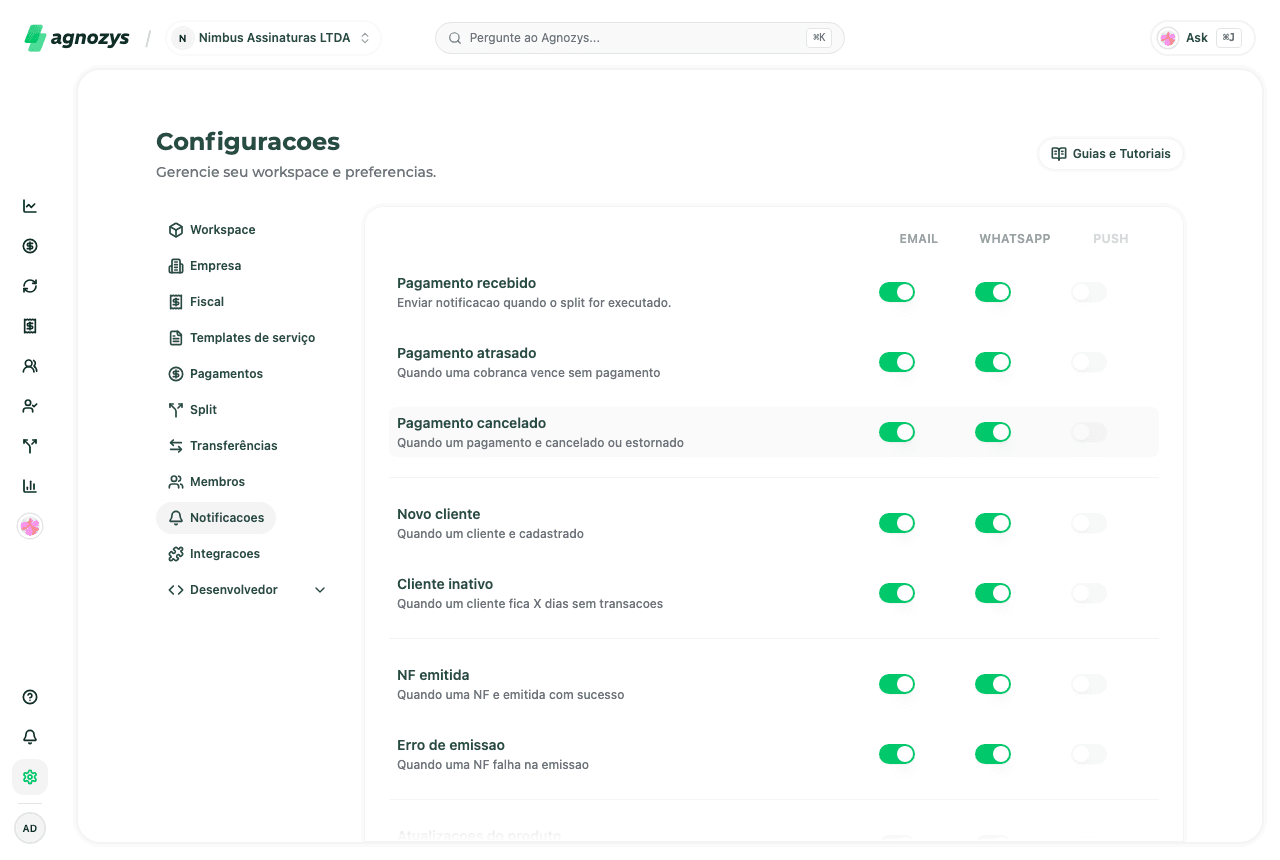This screenshot has width=1280, height=860.
Task: Open the dollar coin icon in sidebar
Action: pyautogui.click(x=30, y=246)
